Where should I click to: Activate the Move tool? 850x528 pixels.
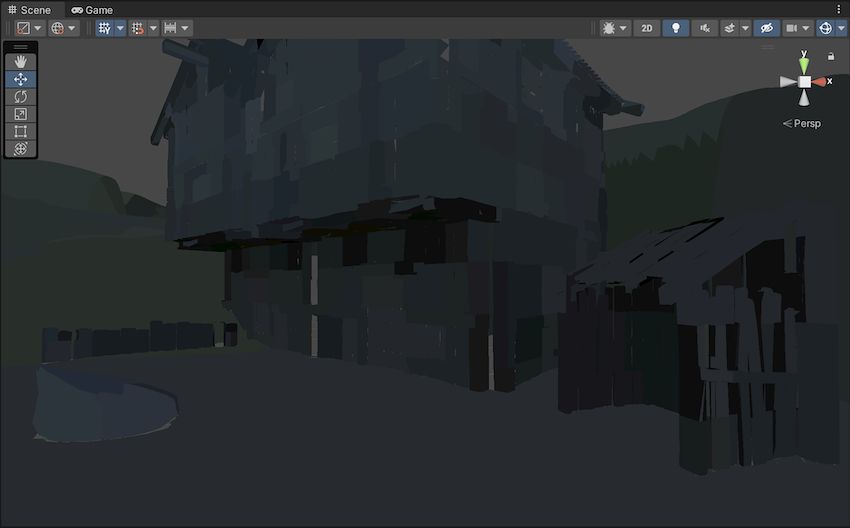tap(21, 79)
